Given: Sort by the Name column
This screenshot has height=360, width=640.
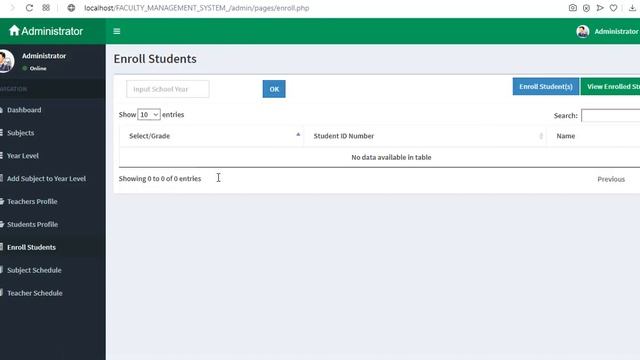Looking at the screenshot, I should click(593, 136).
